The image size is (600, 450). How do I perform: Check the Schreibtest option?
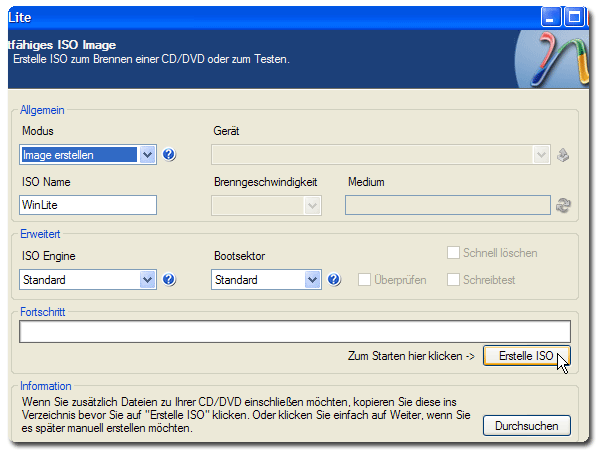point(454,280)
